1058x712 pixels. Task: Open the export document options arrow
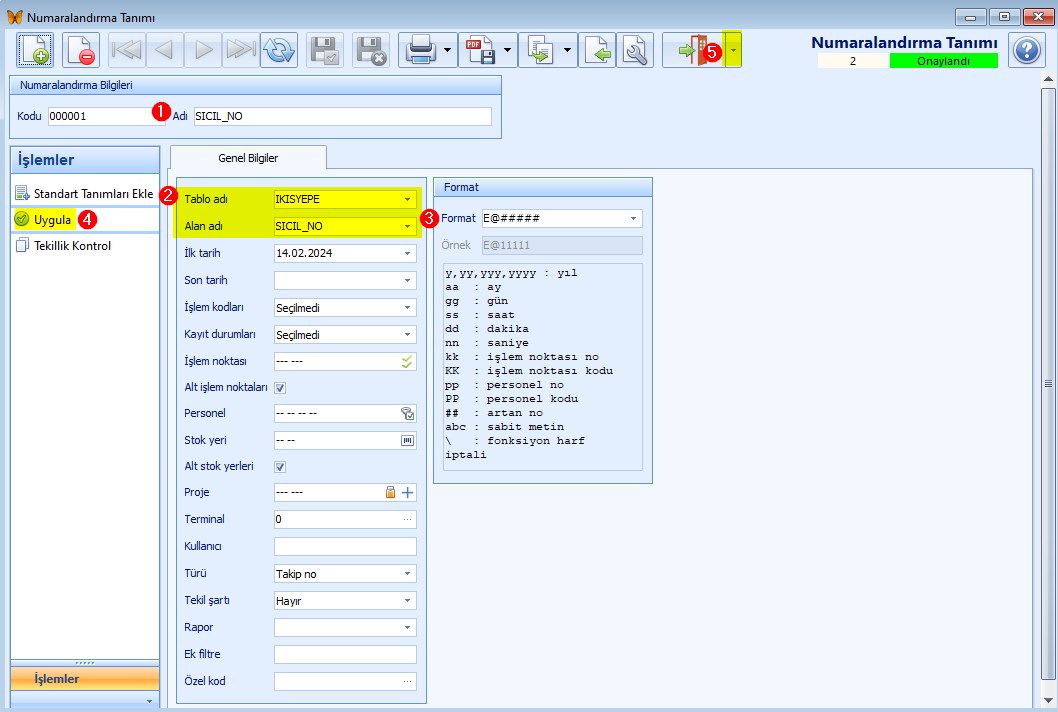(x=567, y=50)
